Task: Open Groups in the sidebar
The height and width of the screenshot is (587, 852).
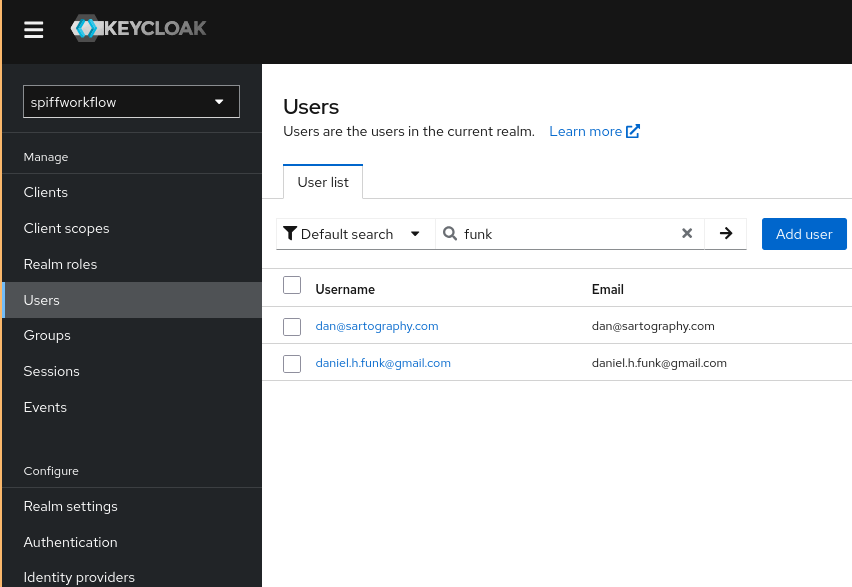Action: (132, 335)
